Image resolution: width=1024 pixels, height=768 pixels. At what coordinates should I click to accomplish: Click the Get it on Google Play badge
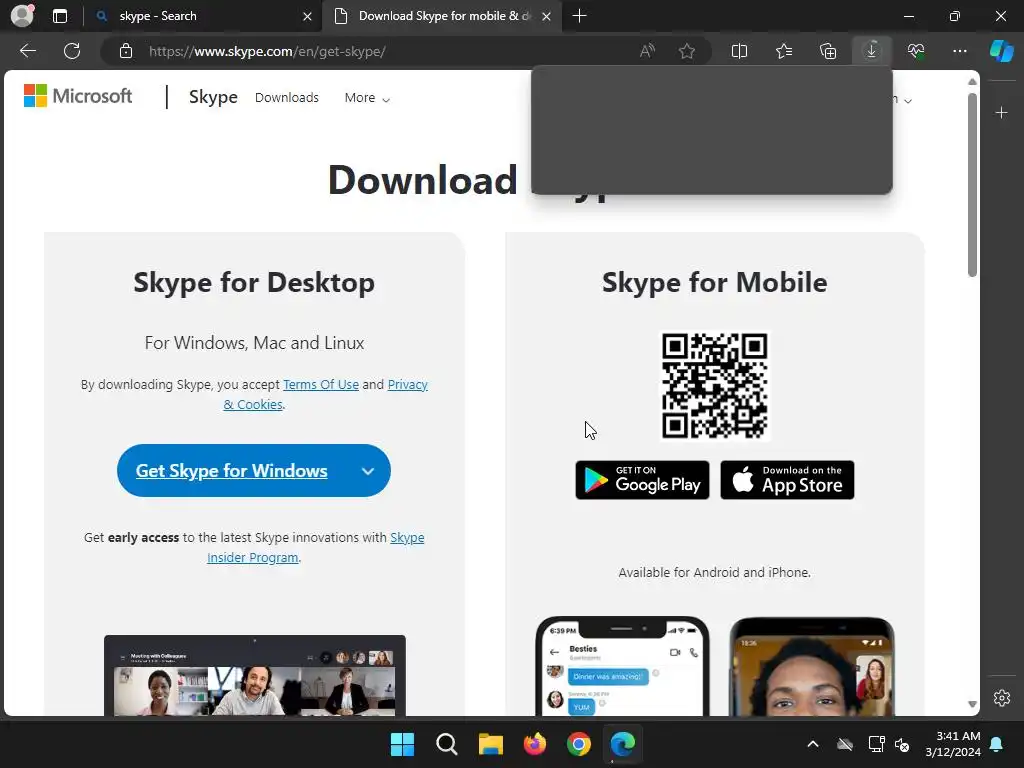tap(642, 480)
